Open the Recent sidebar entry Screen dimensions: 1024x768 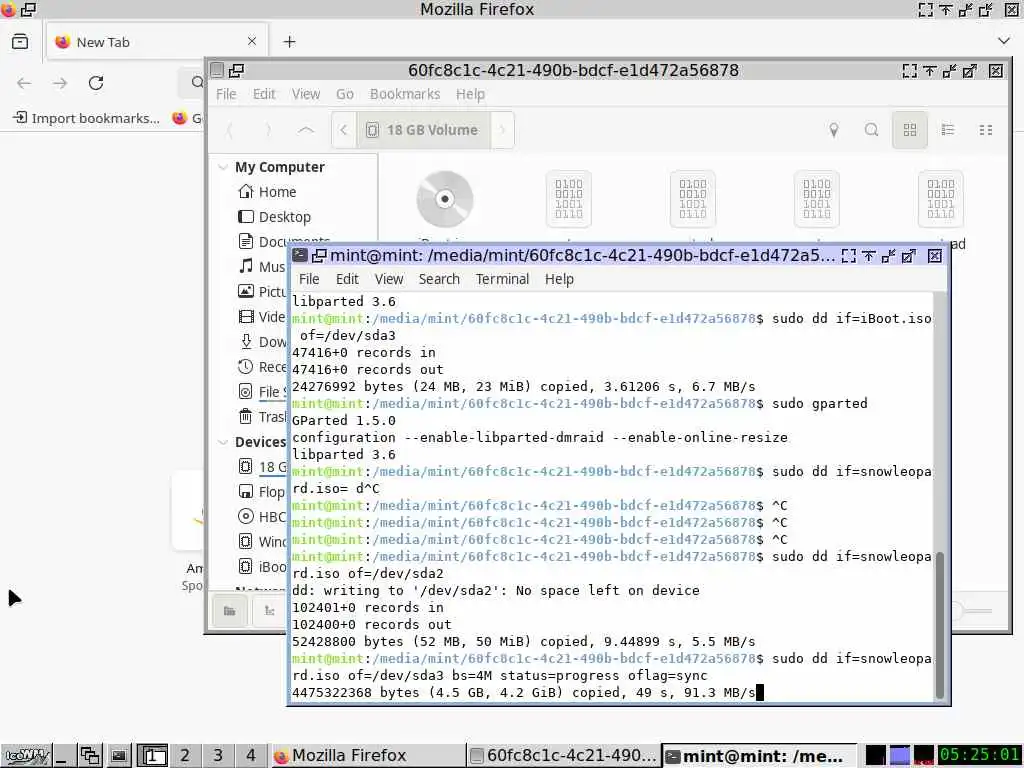point(263,367)
